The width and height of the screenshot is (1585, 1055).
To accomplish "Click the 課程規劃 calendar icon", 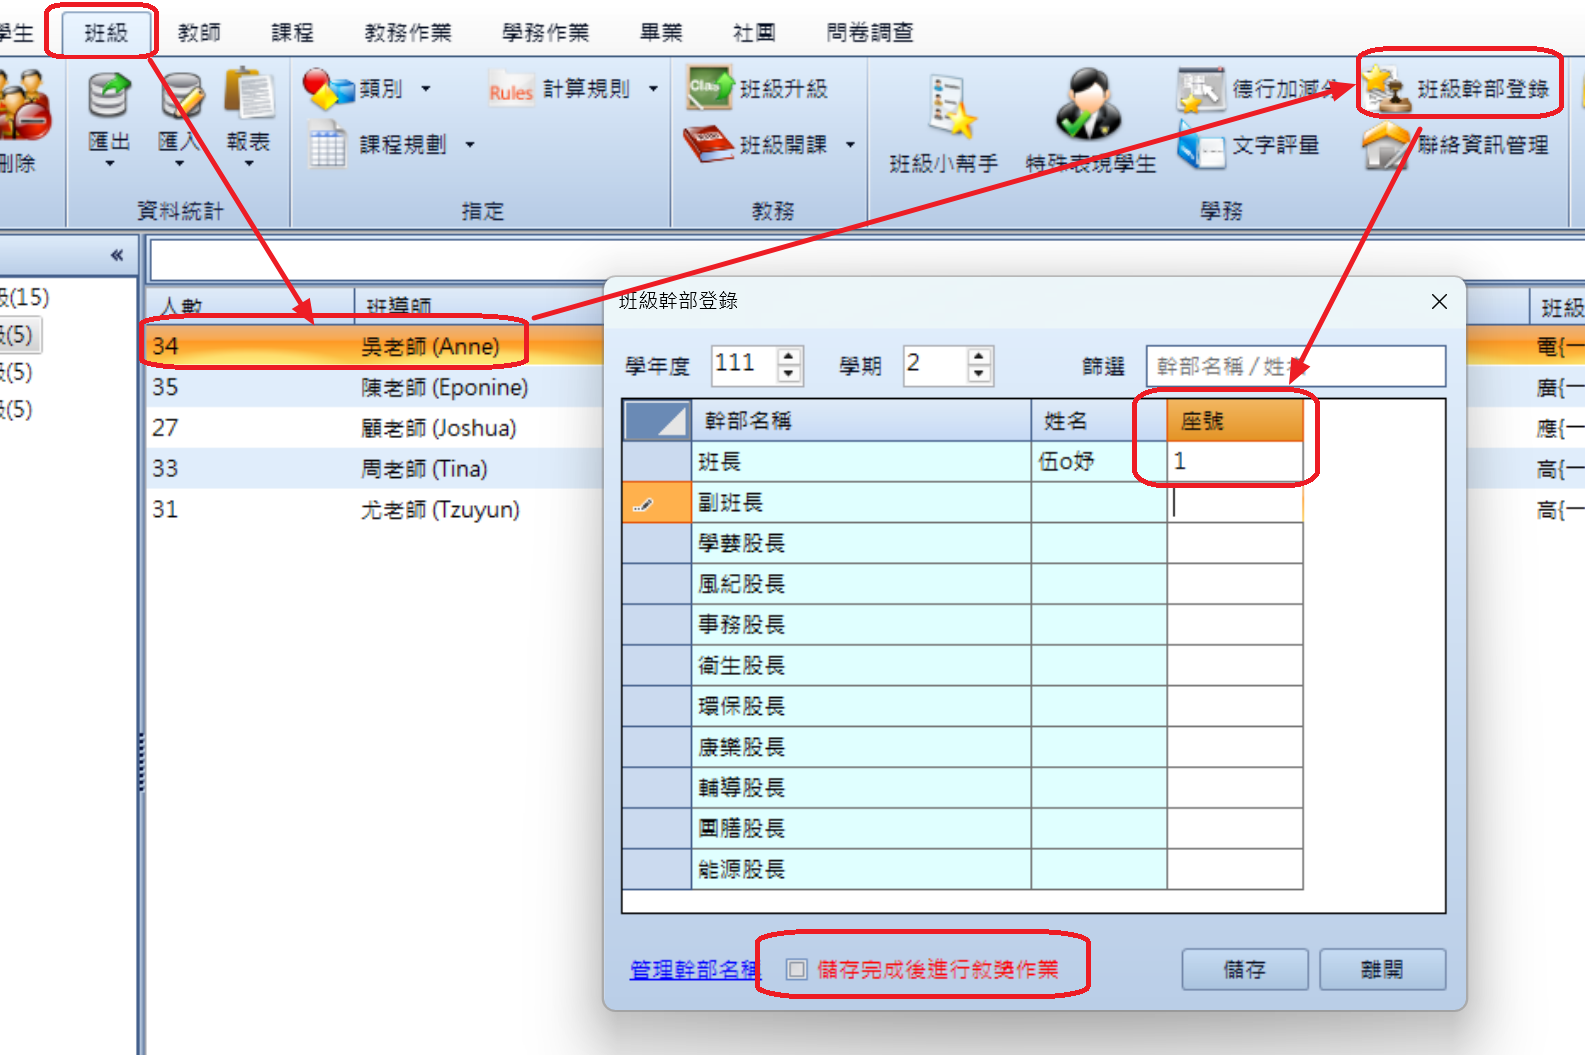I will 328,145.
